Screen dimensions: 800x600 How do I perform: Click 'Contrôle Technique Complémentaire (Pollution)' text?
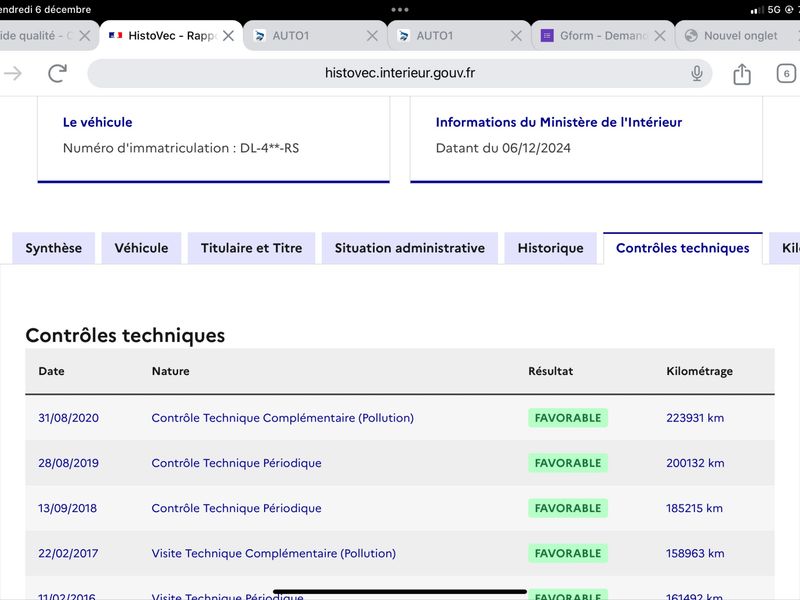pos(283,418)
